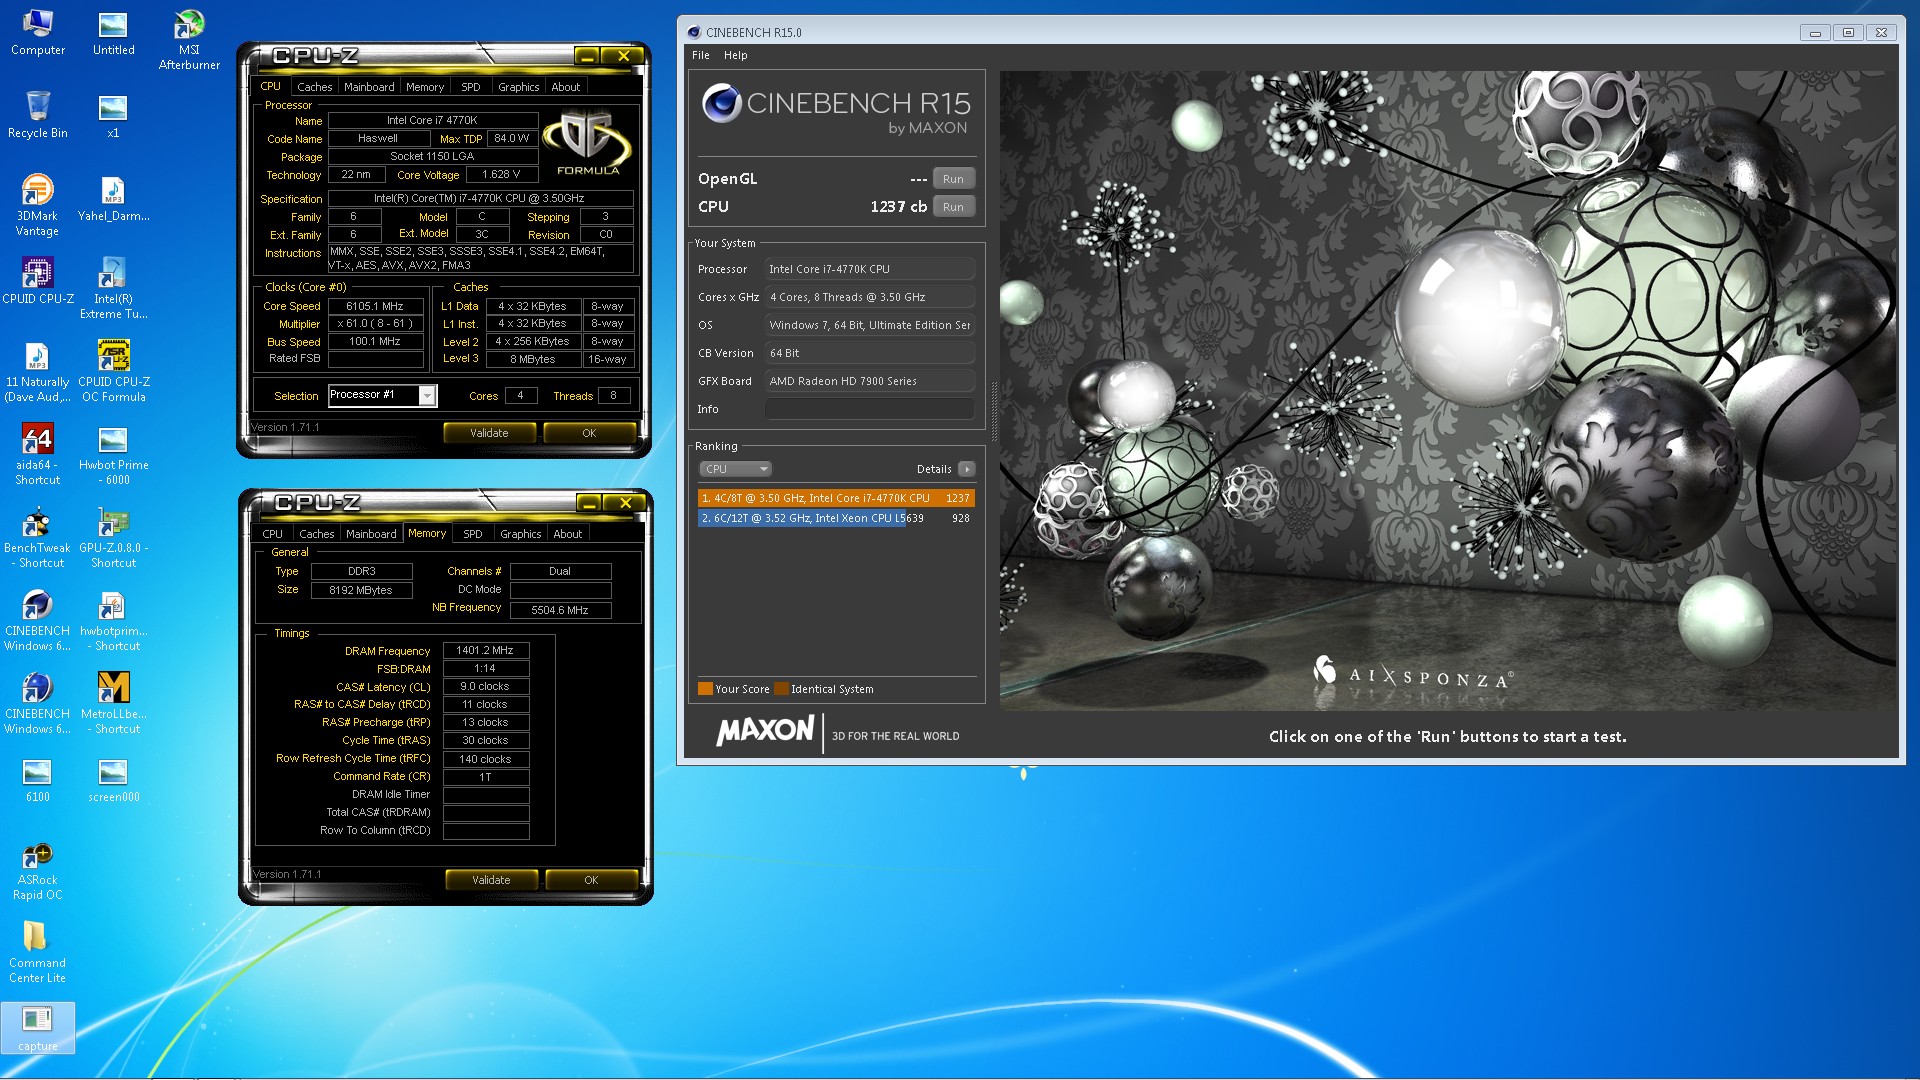Open Graphics tab in lower CPU-Z window
This screenshot has height=1080, width=1920.
(521, 534)
